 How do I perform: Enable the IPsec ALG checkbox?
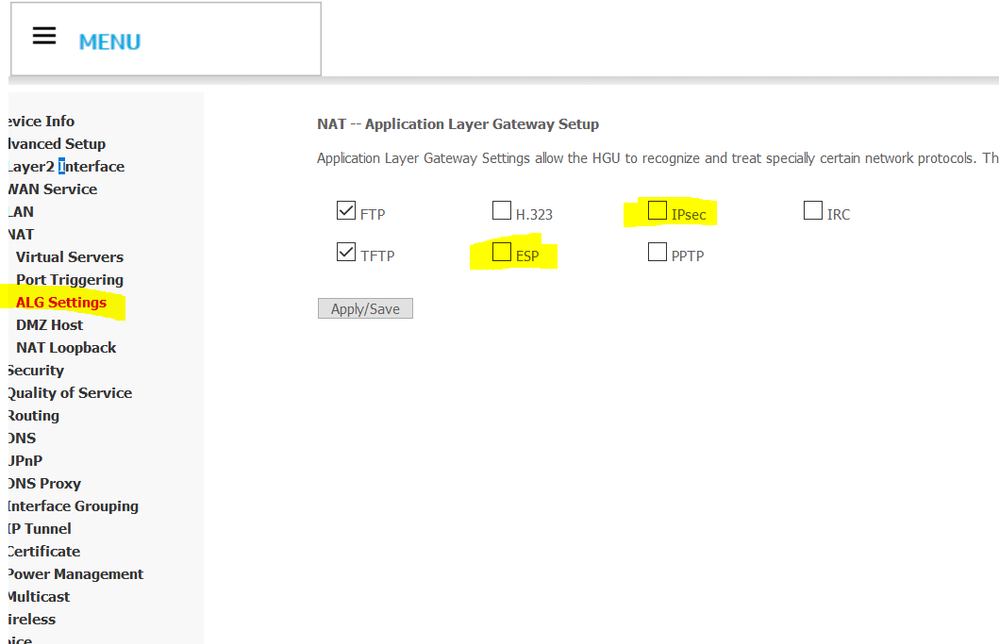tap(657, 211)
